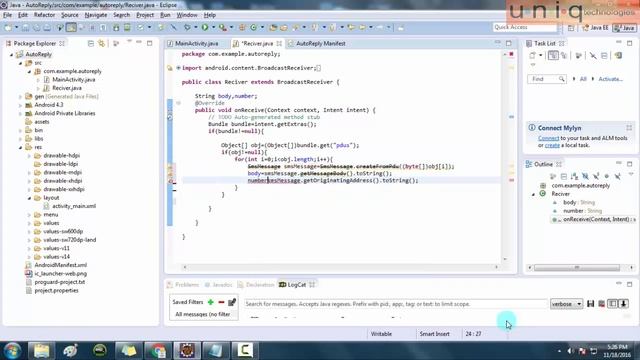Viewport: 640px width, 360px height.
Task: Clear the LogCat log
Action: click(601, 304)
